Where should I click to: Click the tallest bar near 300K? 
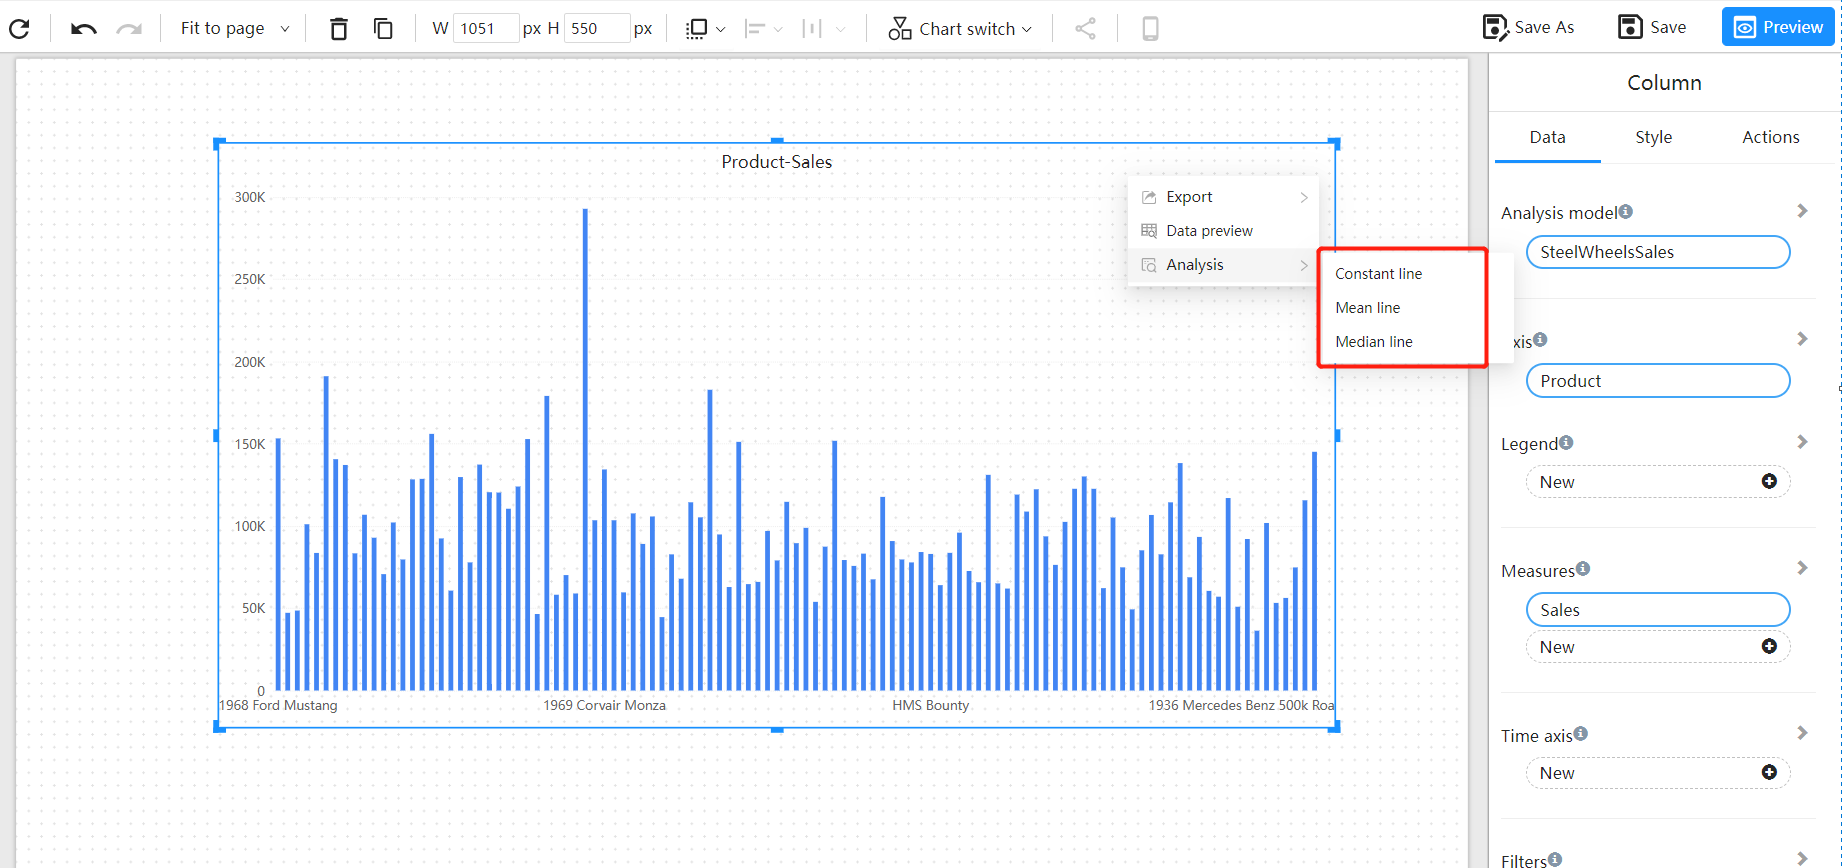(585, 449)
